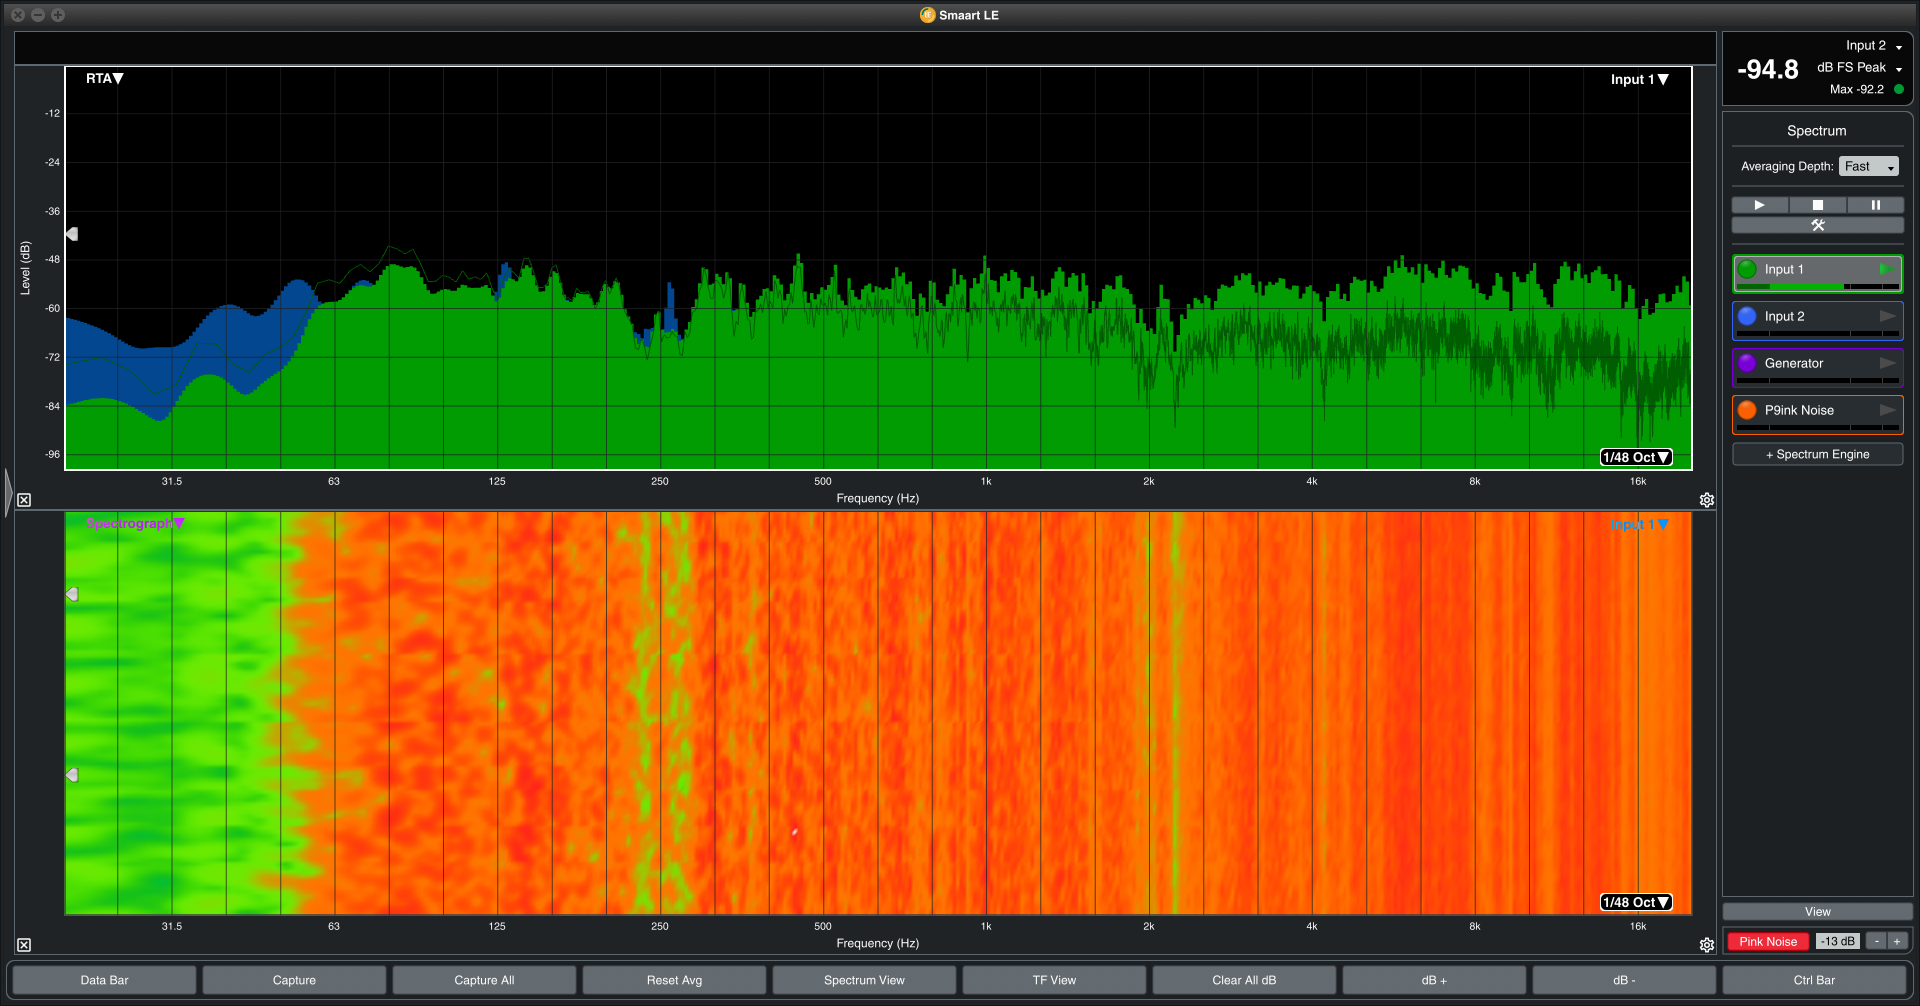
Task: Open the View button in side panel
Action: point(1817,911)
